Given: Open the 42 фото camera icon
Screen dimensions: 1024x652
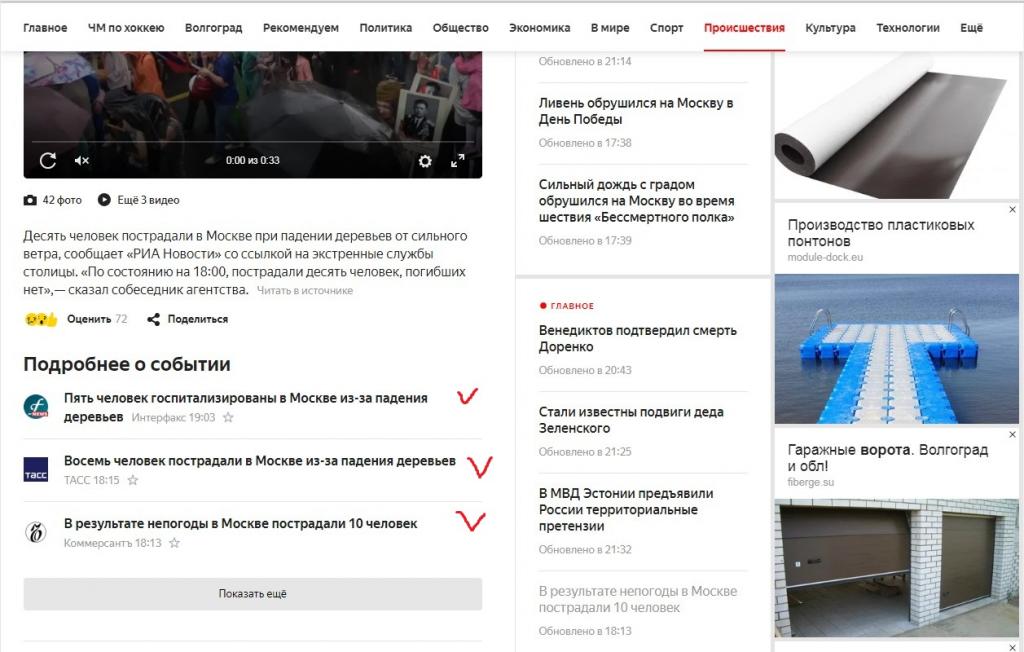Looking at the screenshot, I should pyautogui.click(x=30, y=200).
